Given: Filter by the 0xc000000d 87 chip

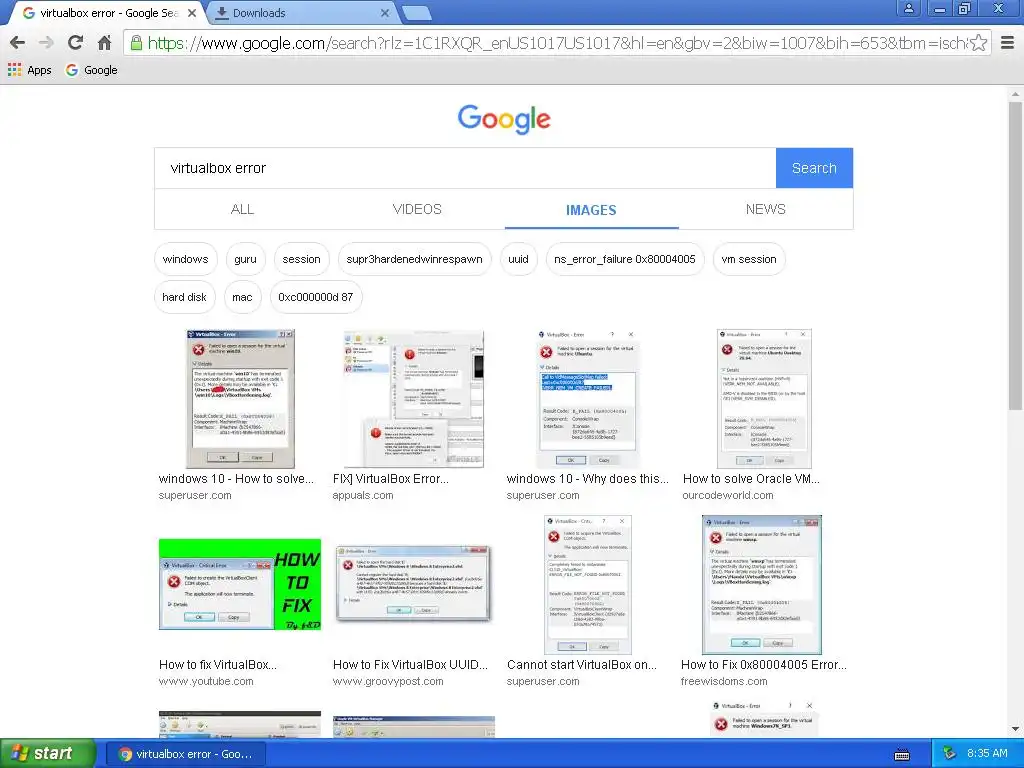Looking at the screenshot, I should (315, 297).
